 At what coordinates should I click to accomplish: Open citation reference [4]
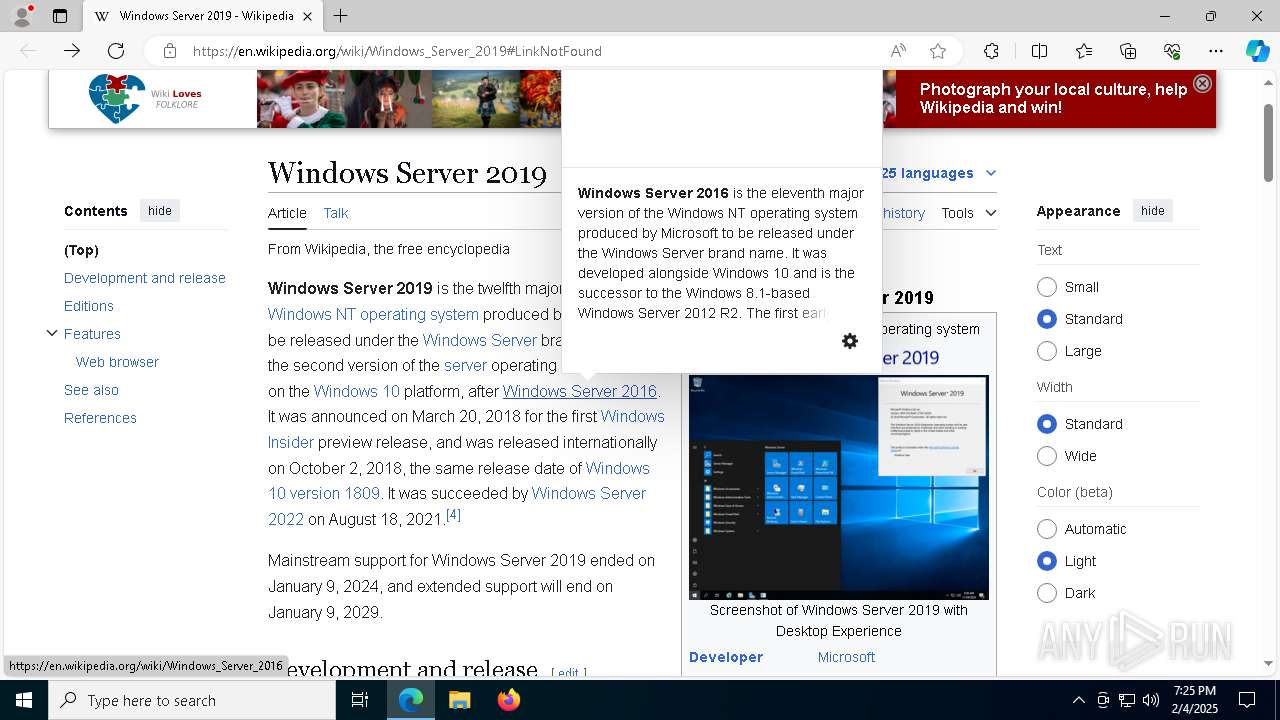pyautogui.click(x=453, y=514)
